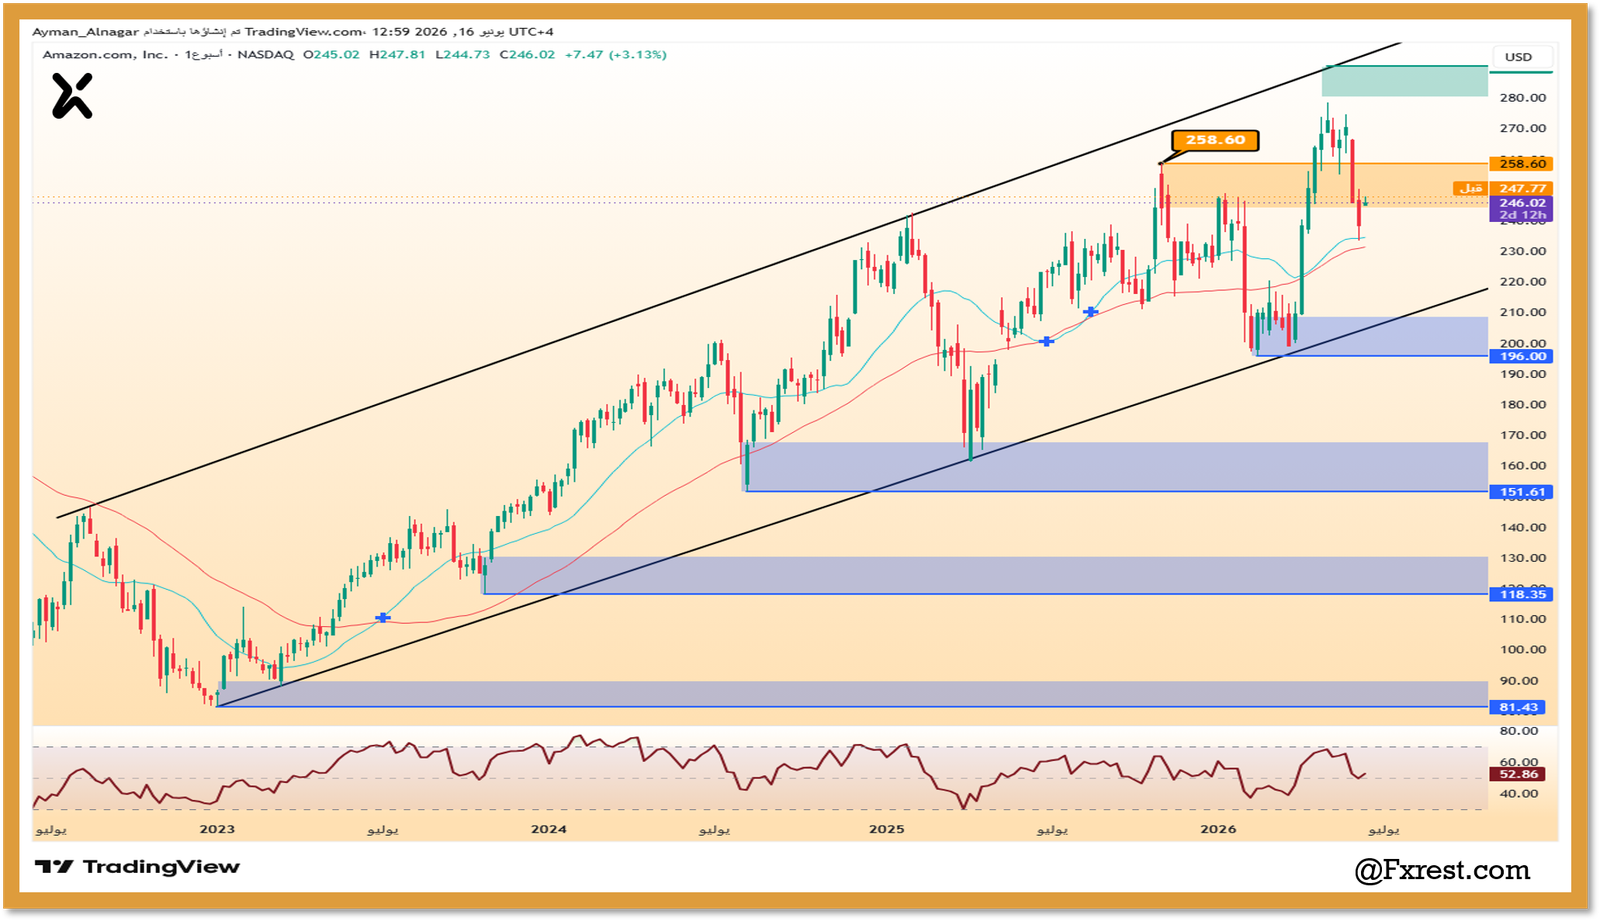
Task: Click the NASDAQ exchange label
Action: click(266, 55)
